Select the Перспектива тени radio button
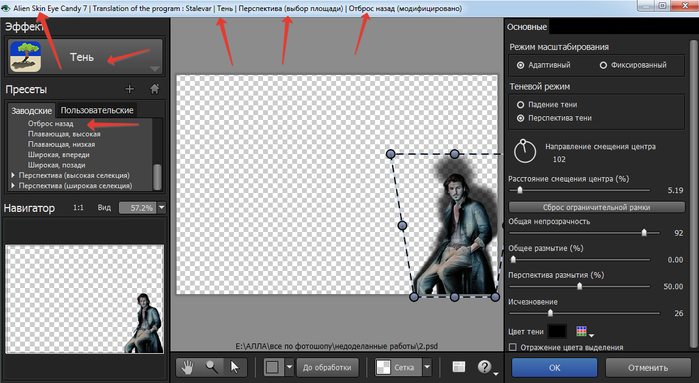The width and height of the screenshot is (699, 383). point(520,118)
